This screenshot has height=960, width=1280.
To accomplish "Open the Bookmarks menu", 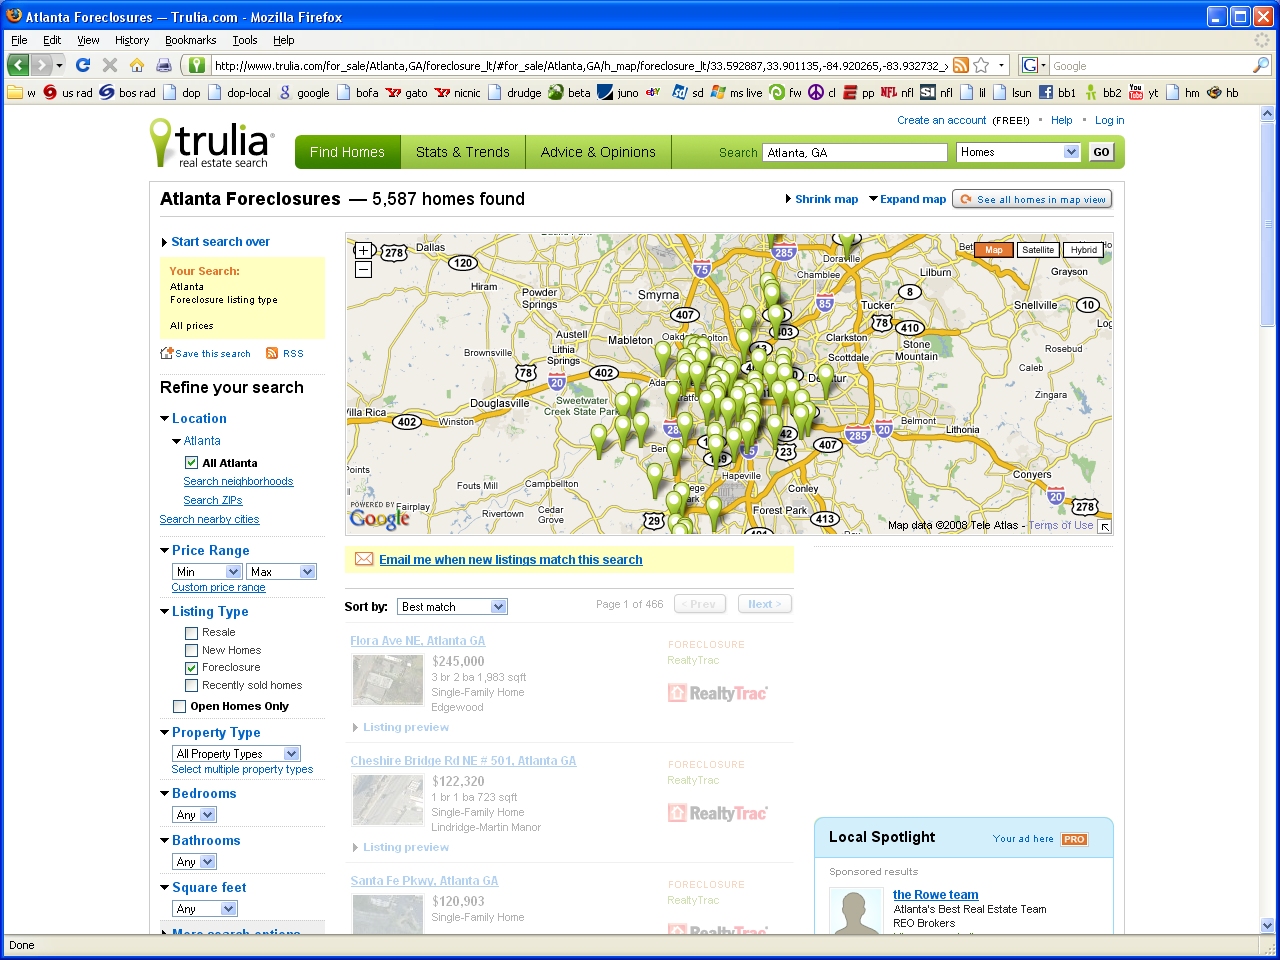I will click(190, 40).
